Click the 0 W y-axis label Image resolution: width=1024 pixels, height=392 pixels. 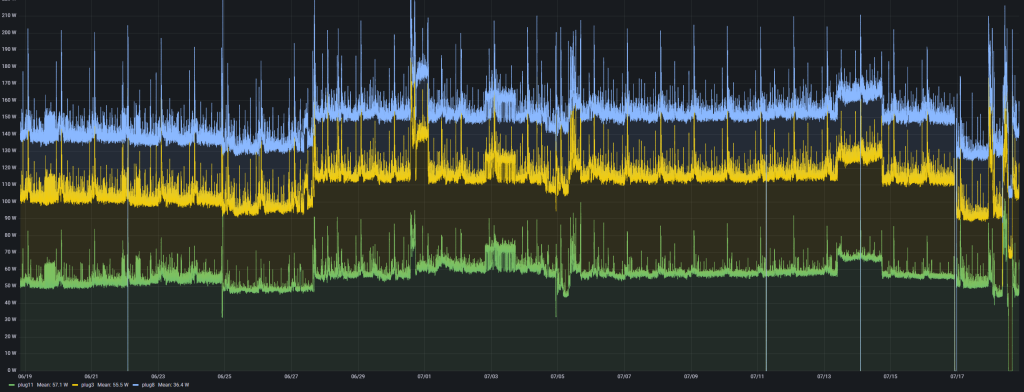12,370
